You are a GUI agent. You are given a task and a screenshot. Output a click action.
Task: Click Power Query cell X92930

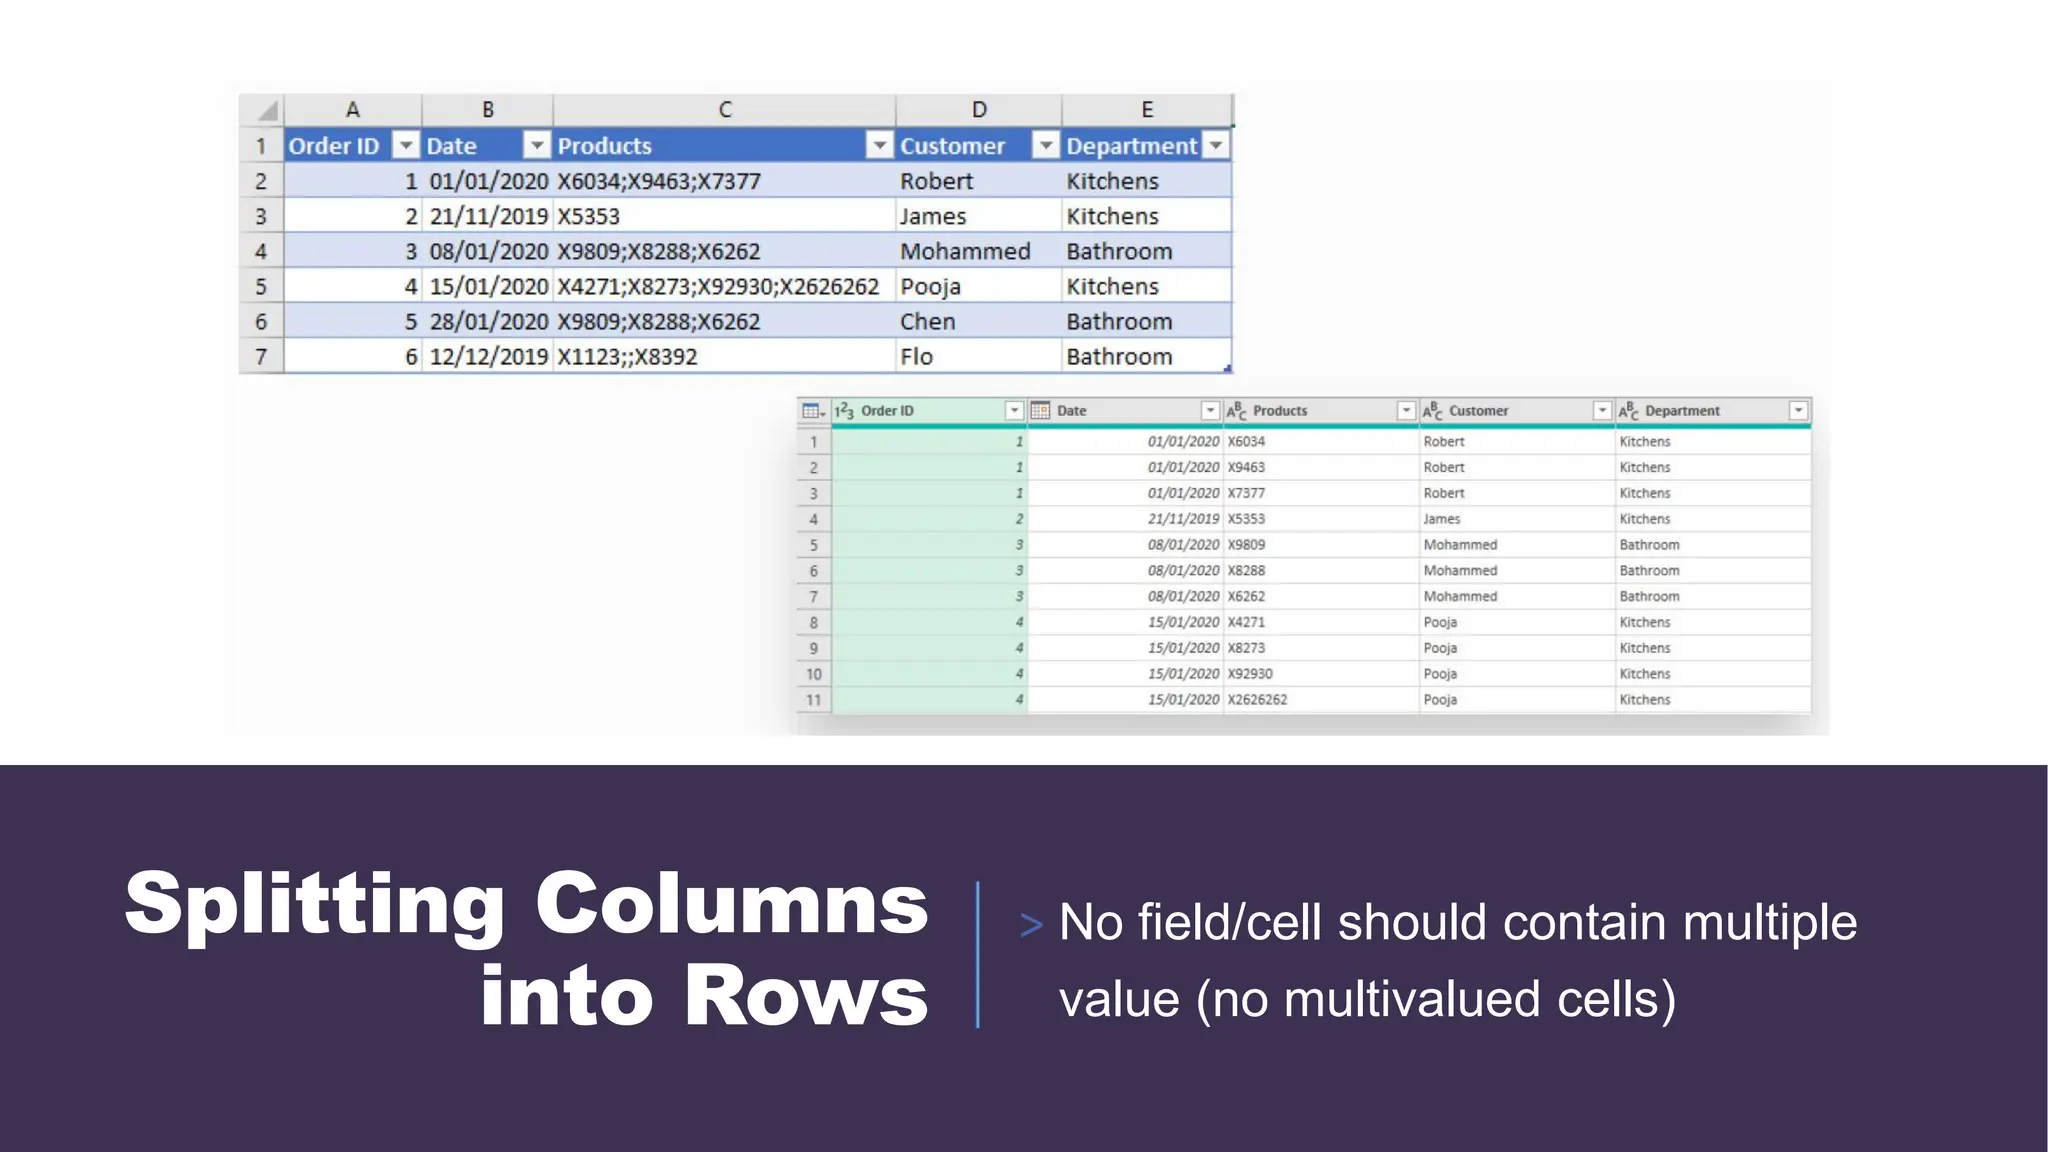[1321, 674]
